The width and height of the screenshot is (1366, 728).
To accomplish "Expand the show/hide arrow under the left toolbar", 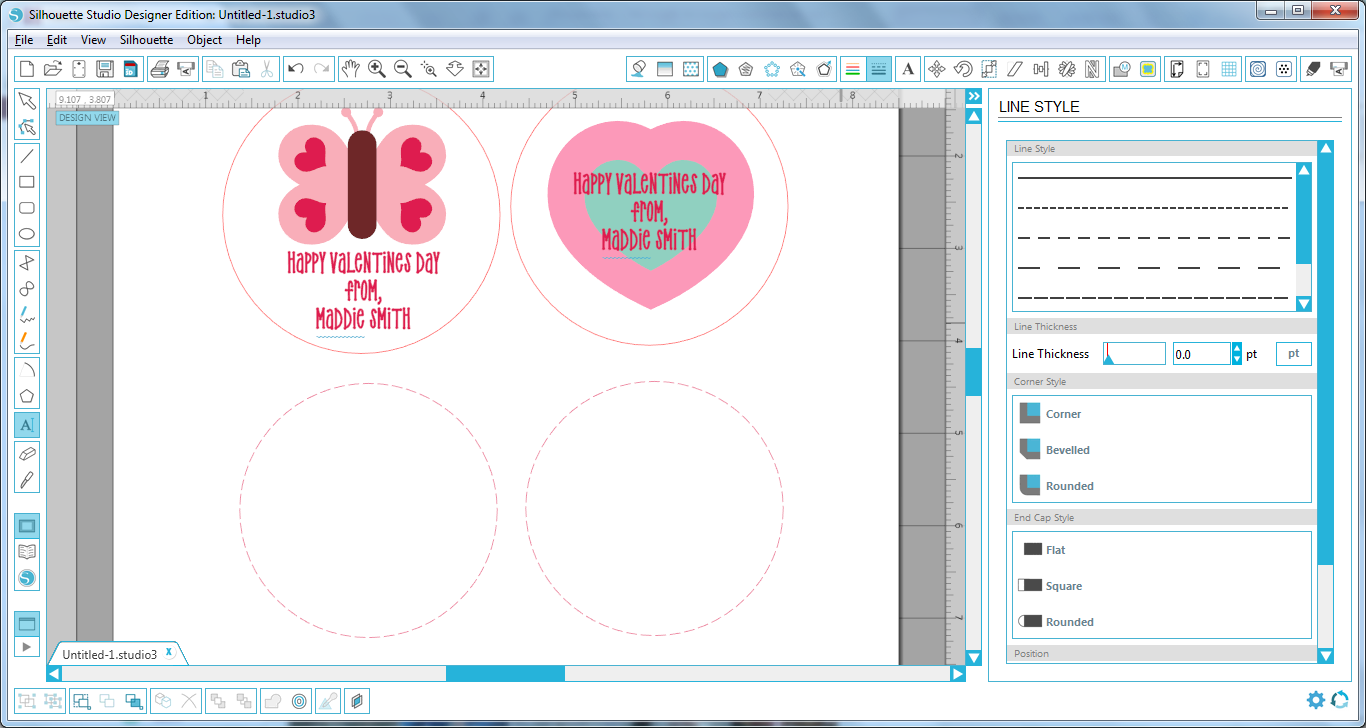I will (27, 647).
